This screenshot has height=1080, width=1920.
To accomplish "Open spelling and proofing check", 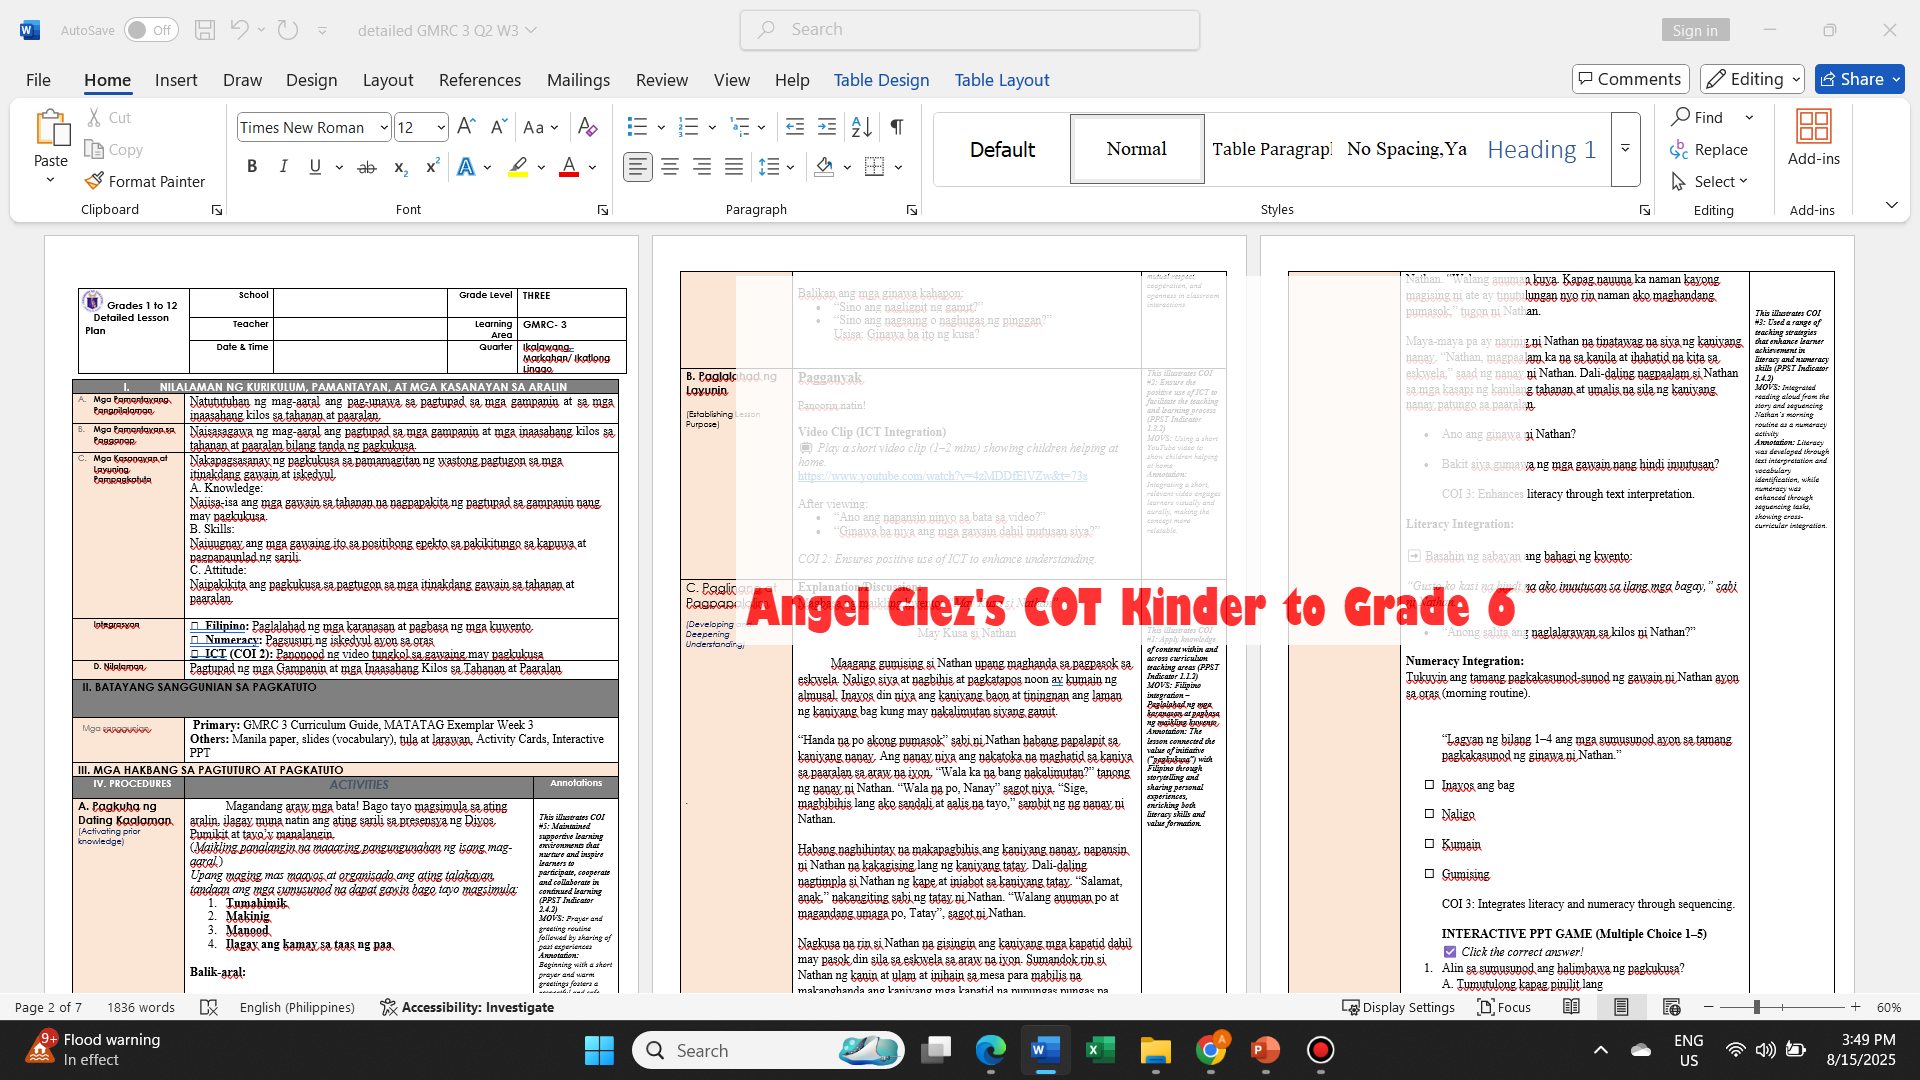I will 209,1007.
